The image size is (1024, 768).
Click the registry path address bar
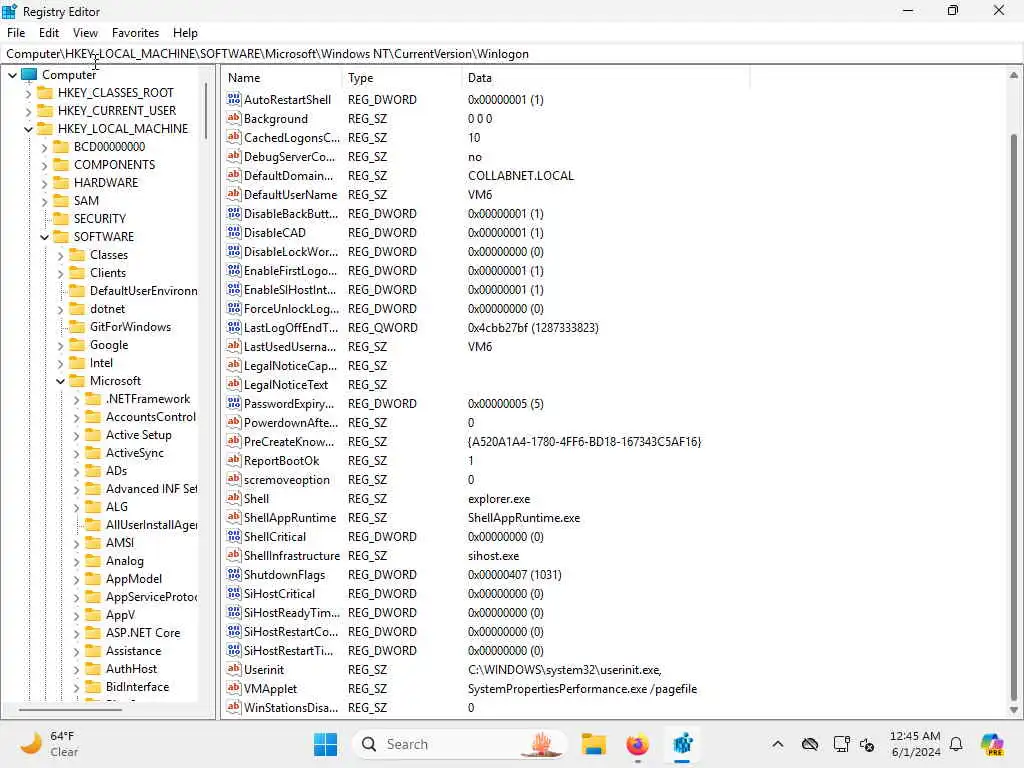click(x=512, y=54)
